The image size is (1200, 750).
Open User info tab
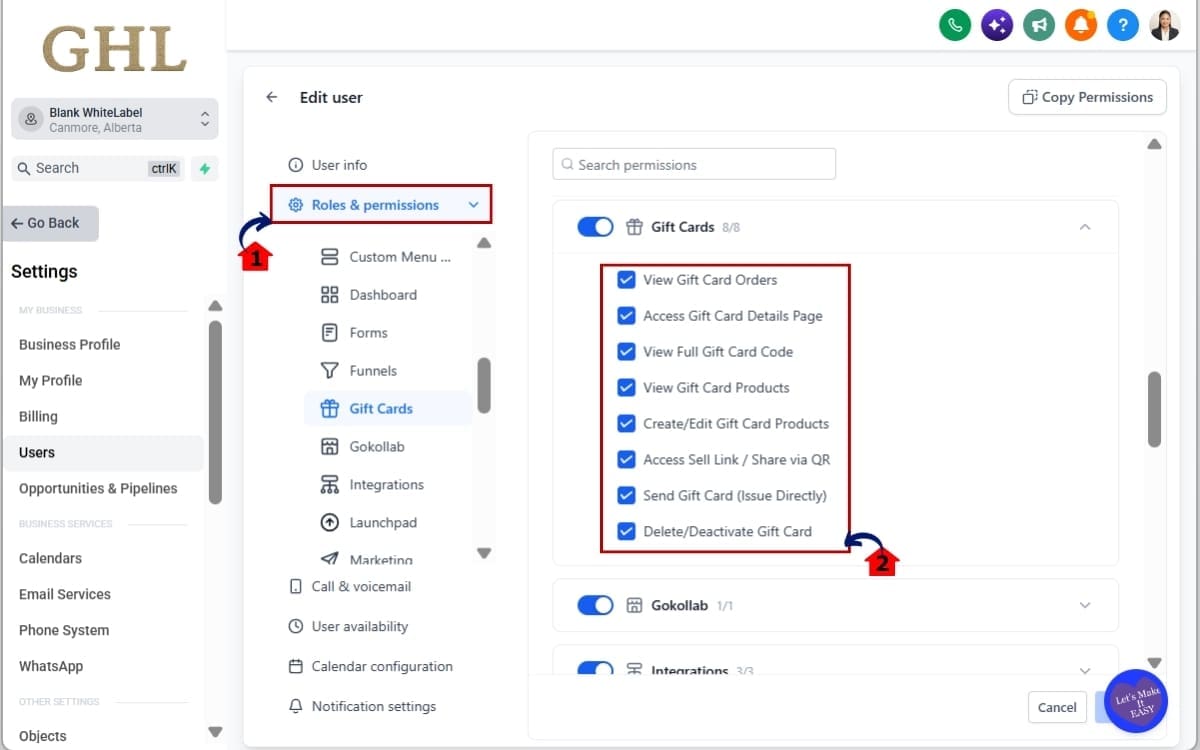click(327, 165)
